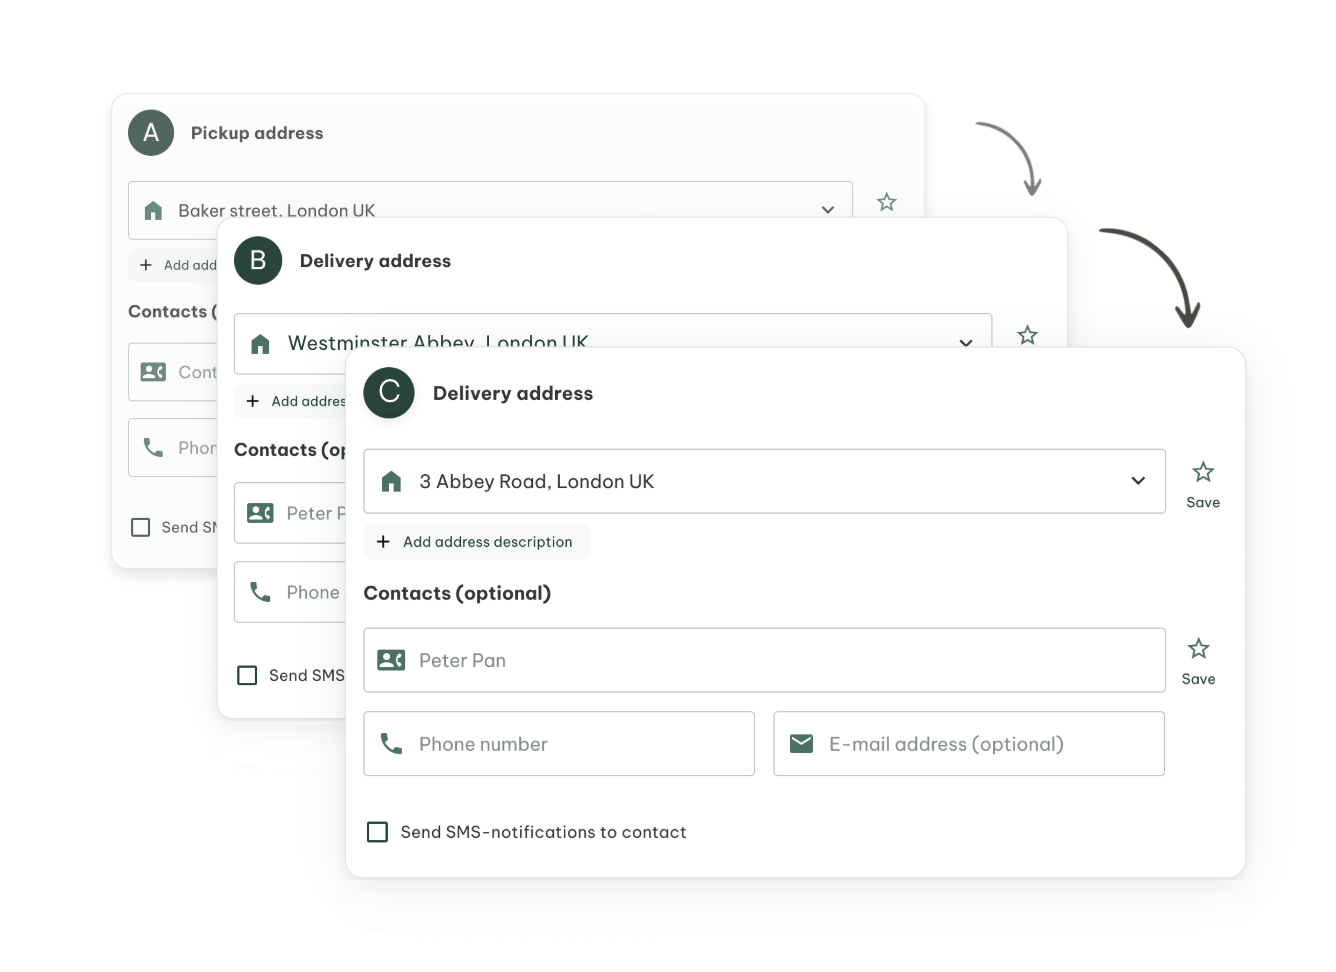1336x972 pixels.
Task: Tick the Send SMS checkbox on card B
Action: tap(247, 676)
